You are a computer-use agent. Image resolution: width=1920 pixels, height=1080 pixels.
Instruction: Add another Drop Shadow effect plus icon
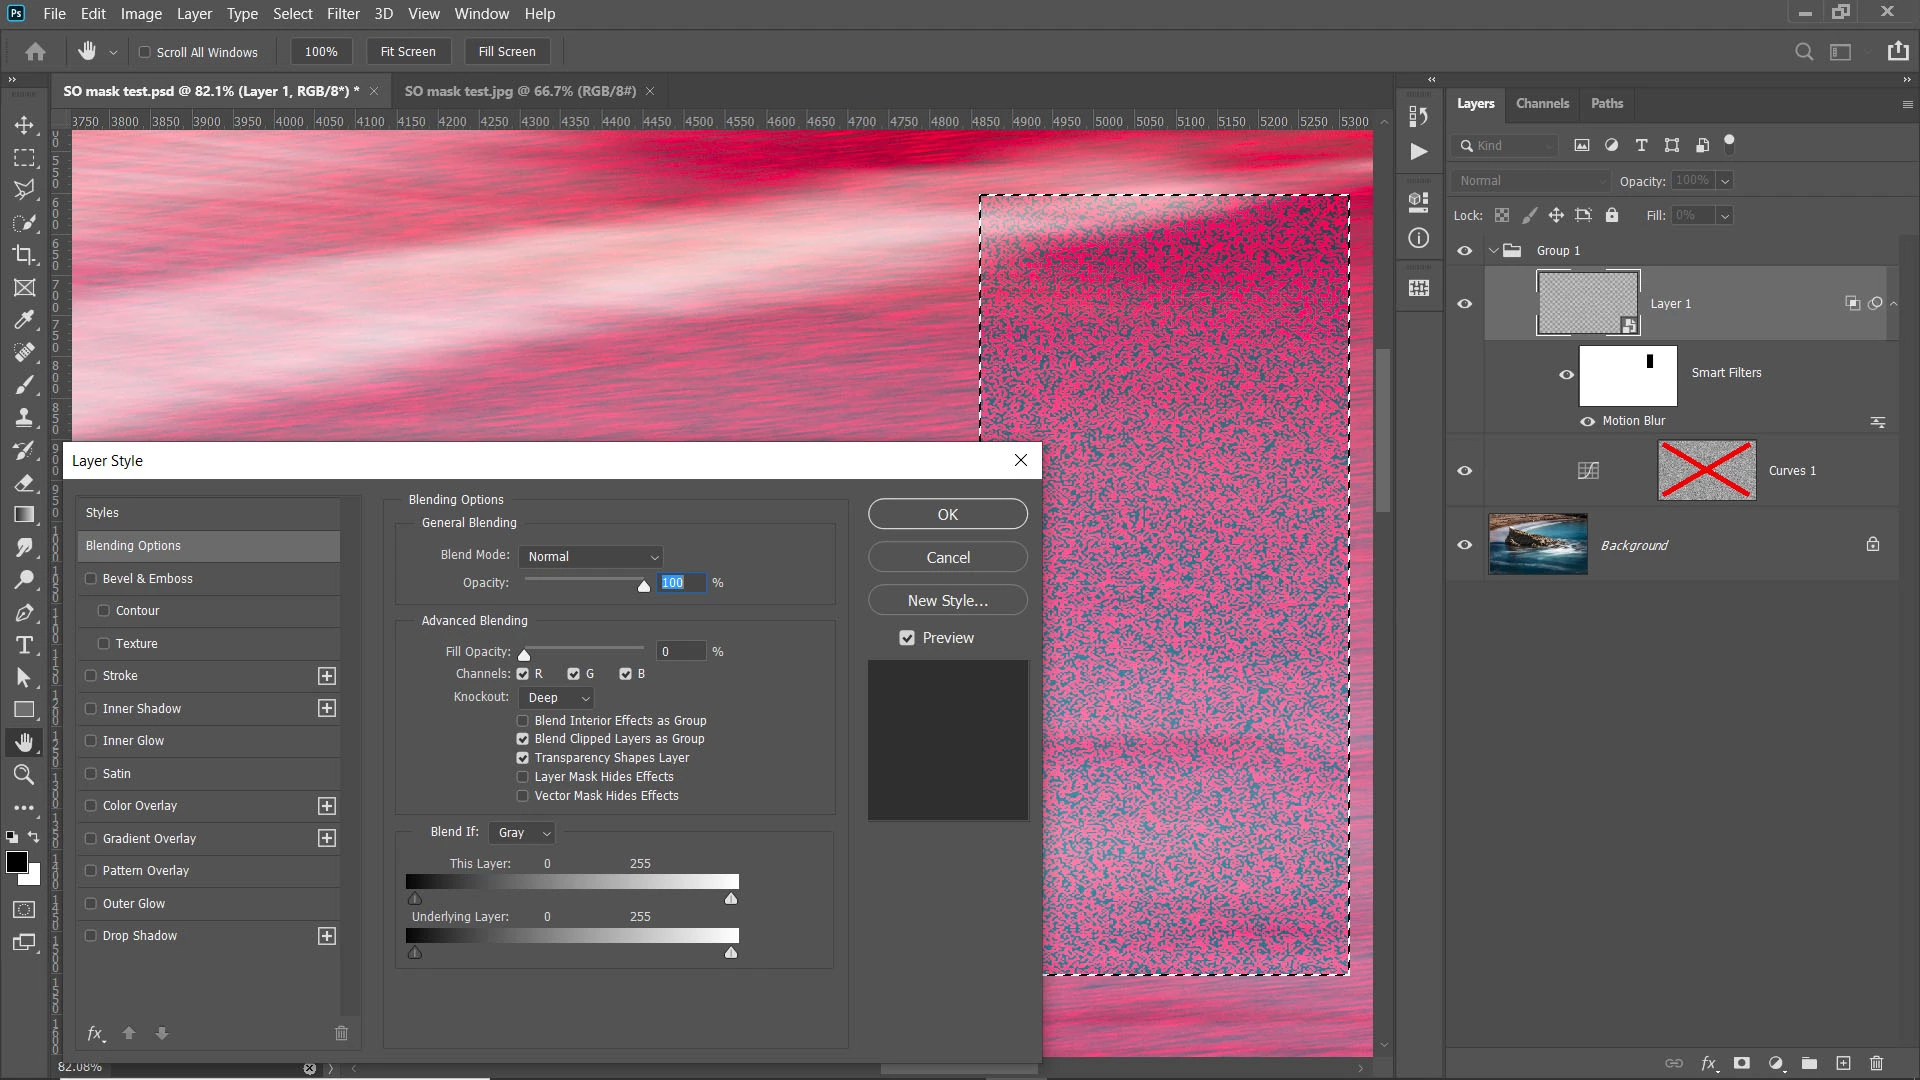point(327,936)
